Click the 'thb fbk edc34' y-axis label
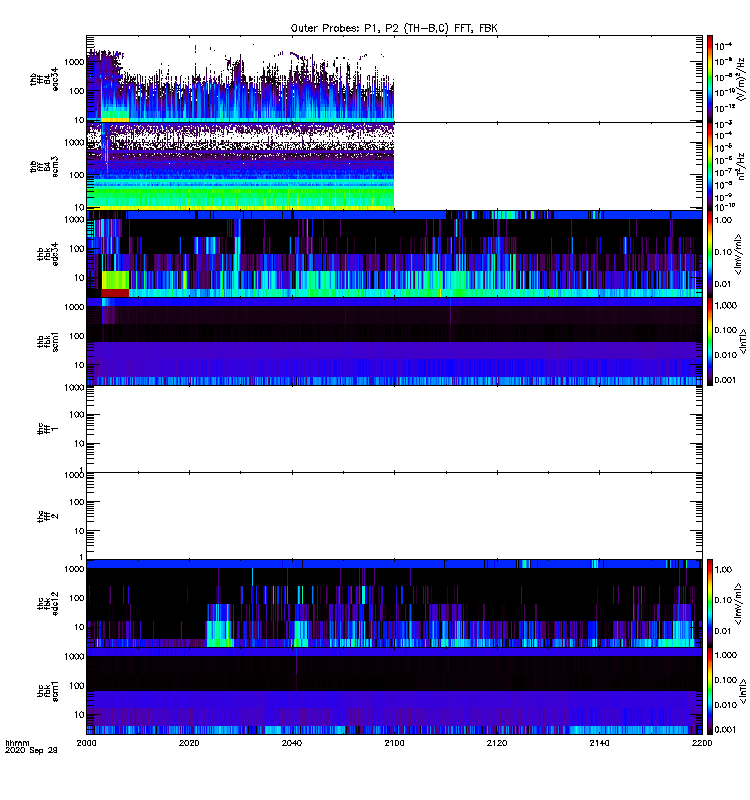Image resolution: width=750 pixels, height=800 pixels. [48, 254]
